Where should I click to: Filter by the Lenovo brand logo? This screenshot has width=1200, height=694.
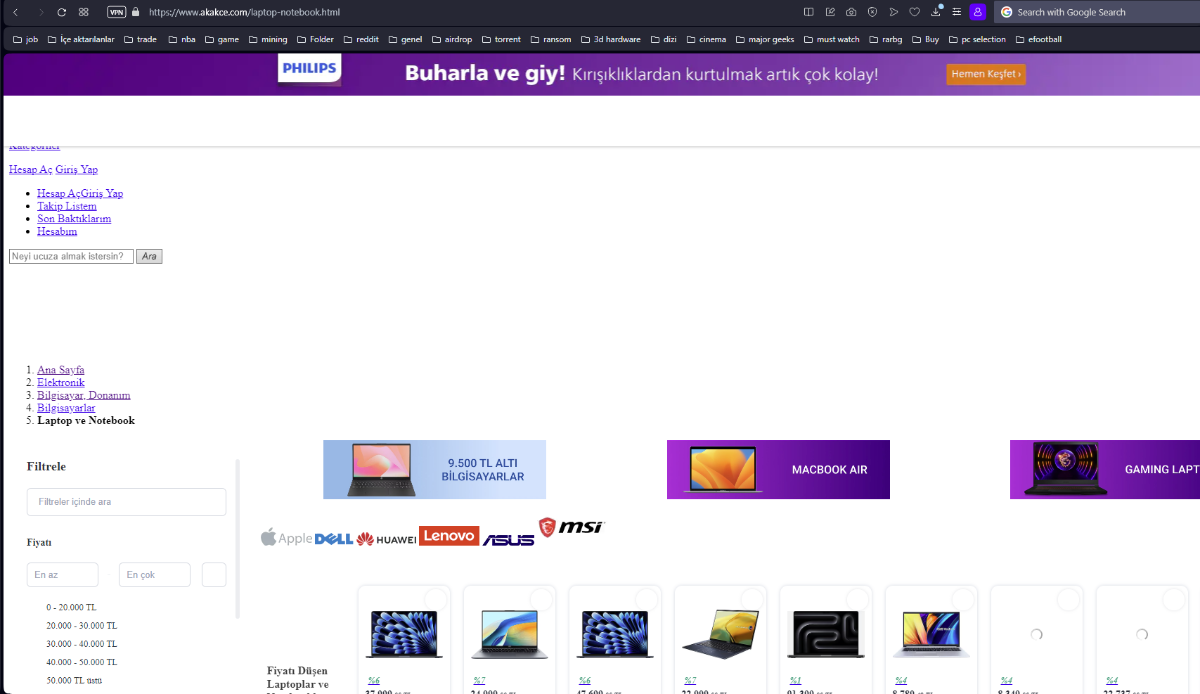(x=449, y=536)
